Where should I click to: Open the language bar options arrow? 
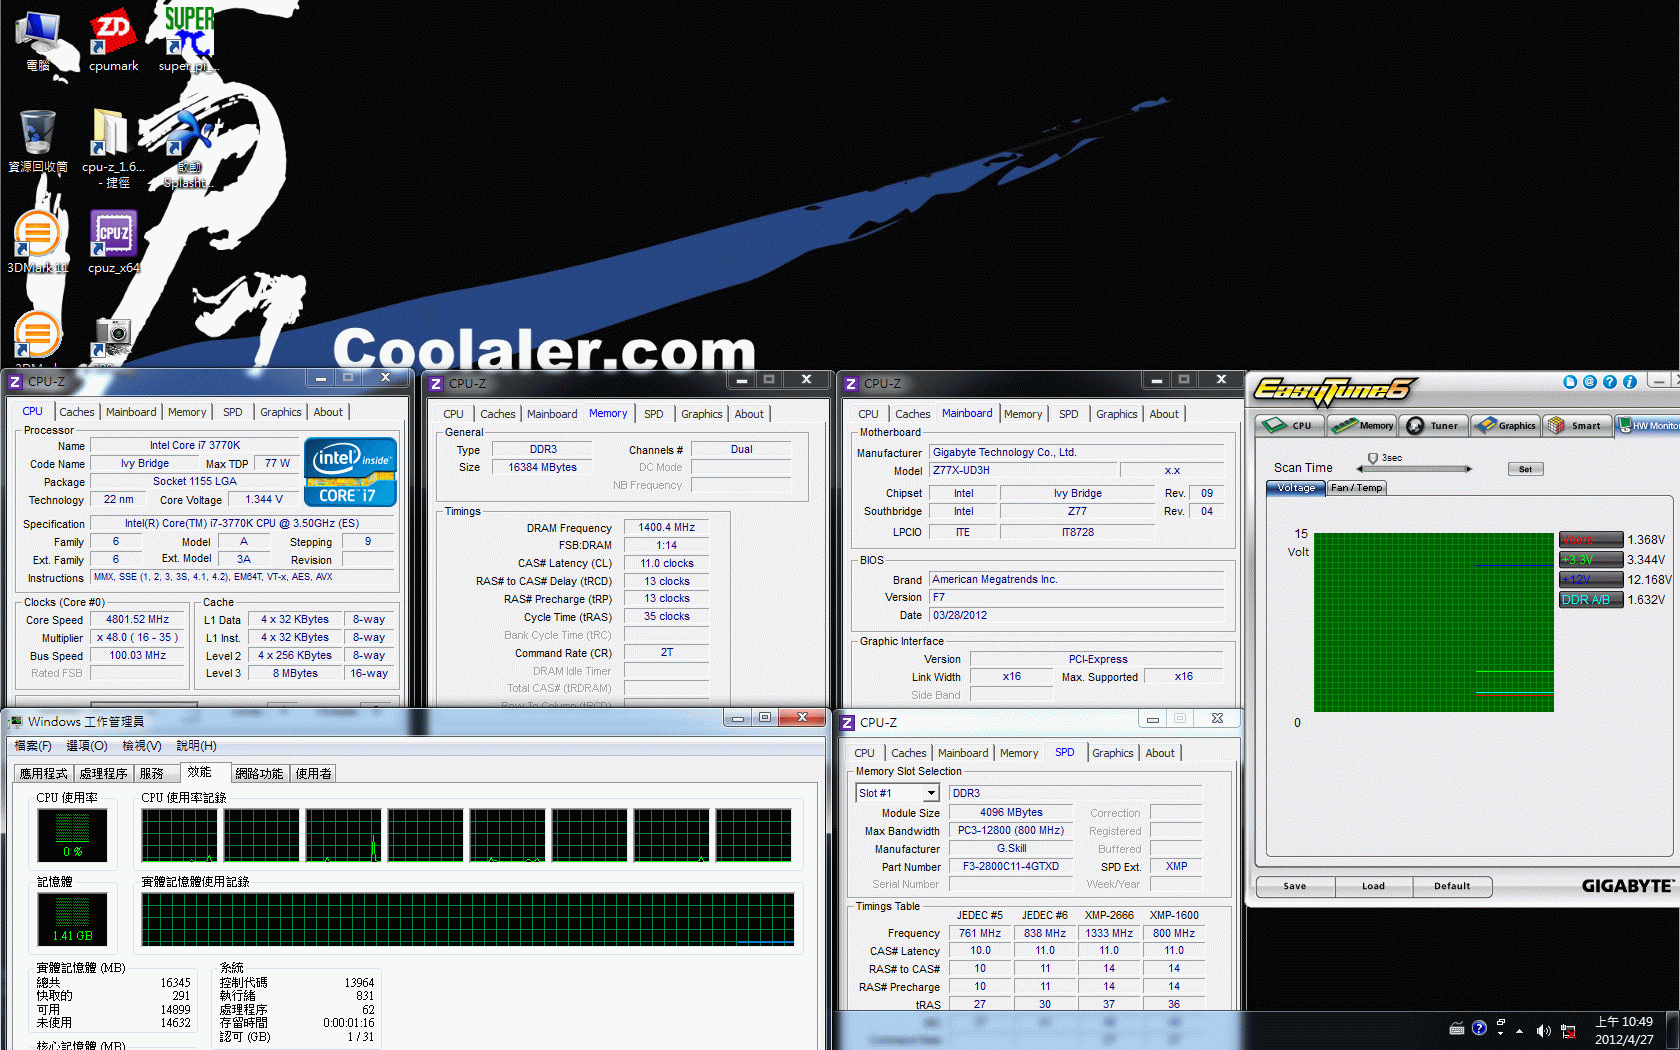click(x=1501, y=1035)
